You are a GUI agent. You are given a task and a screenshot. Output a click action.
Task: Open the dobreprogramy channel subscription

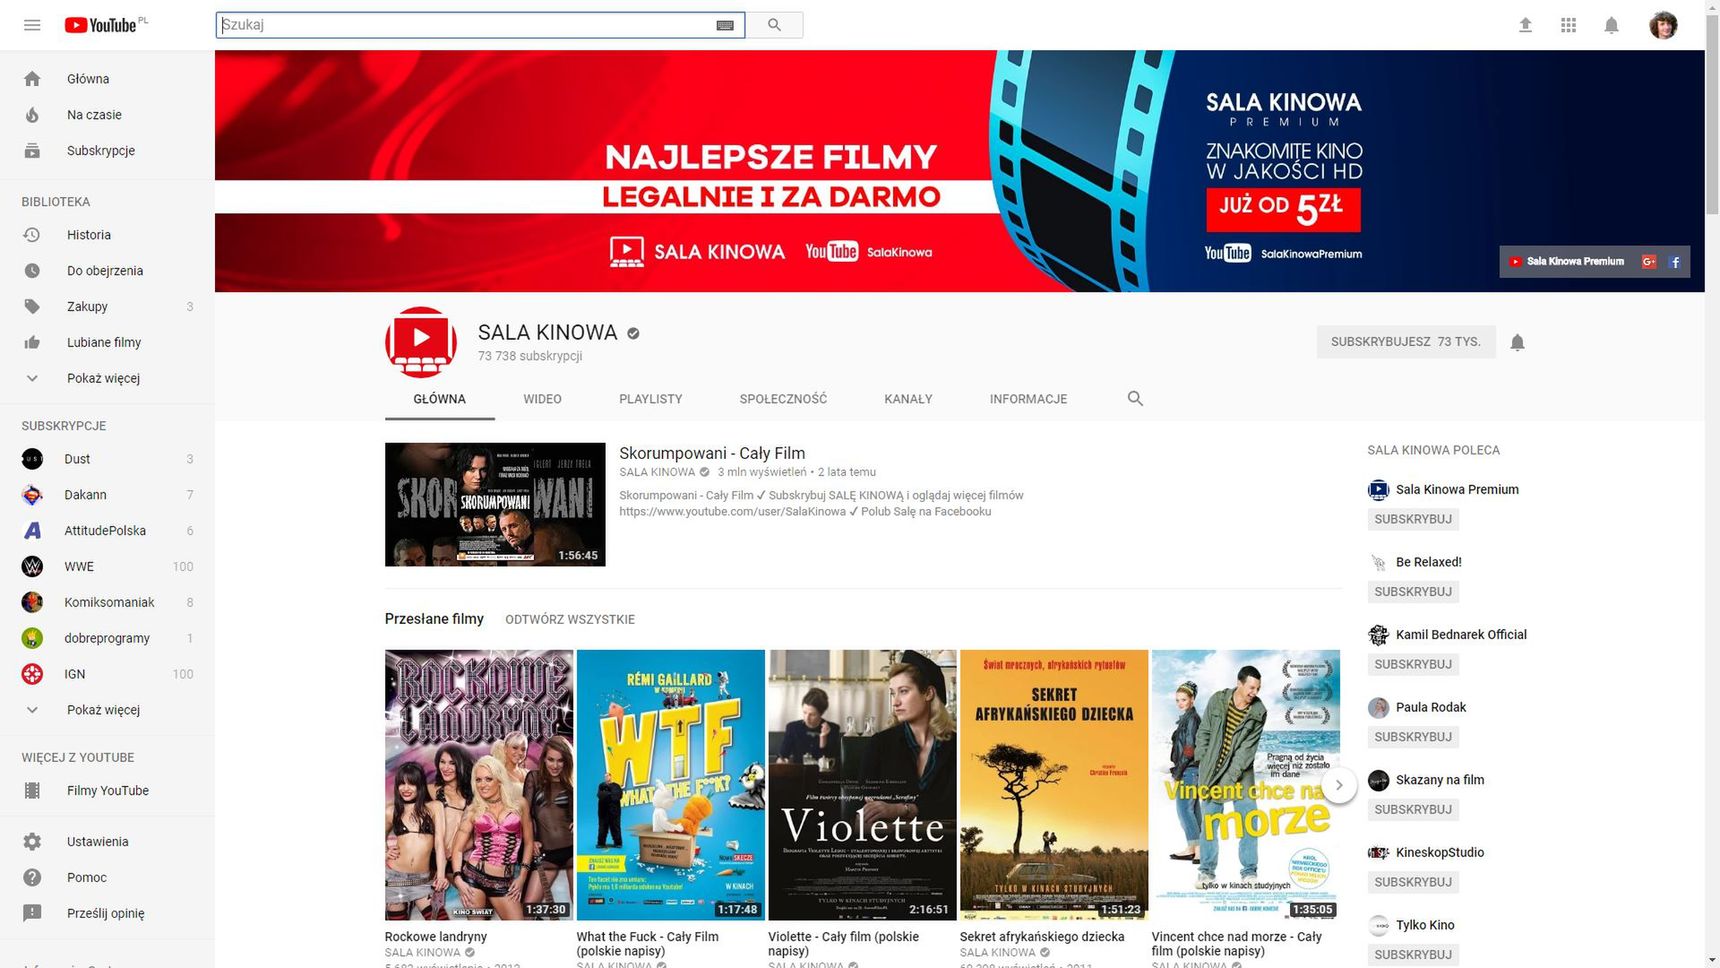click(x=107, y=639)
